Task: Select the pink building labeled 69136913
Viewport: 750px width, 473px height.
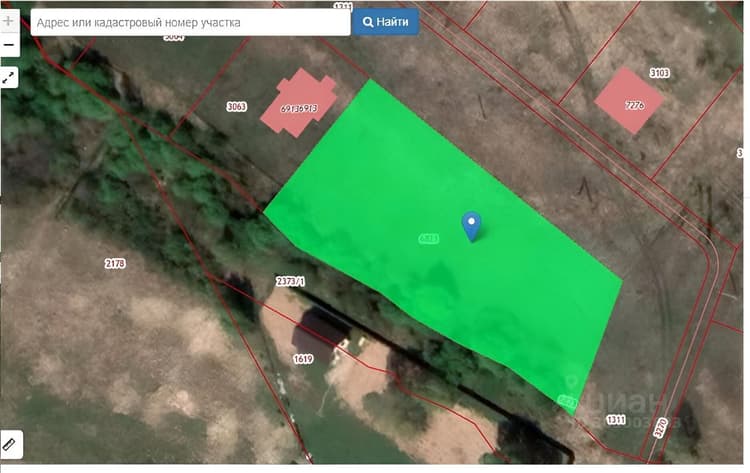Action: (299, 102)
